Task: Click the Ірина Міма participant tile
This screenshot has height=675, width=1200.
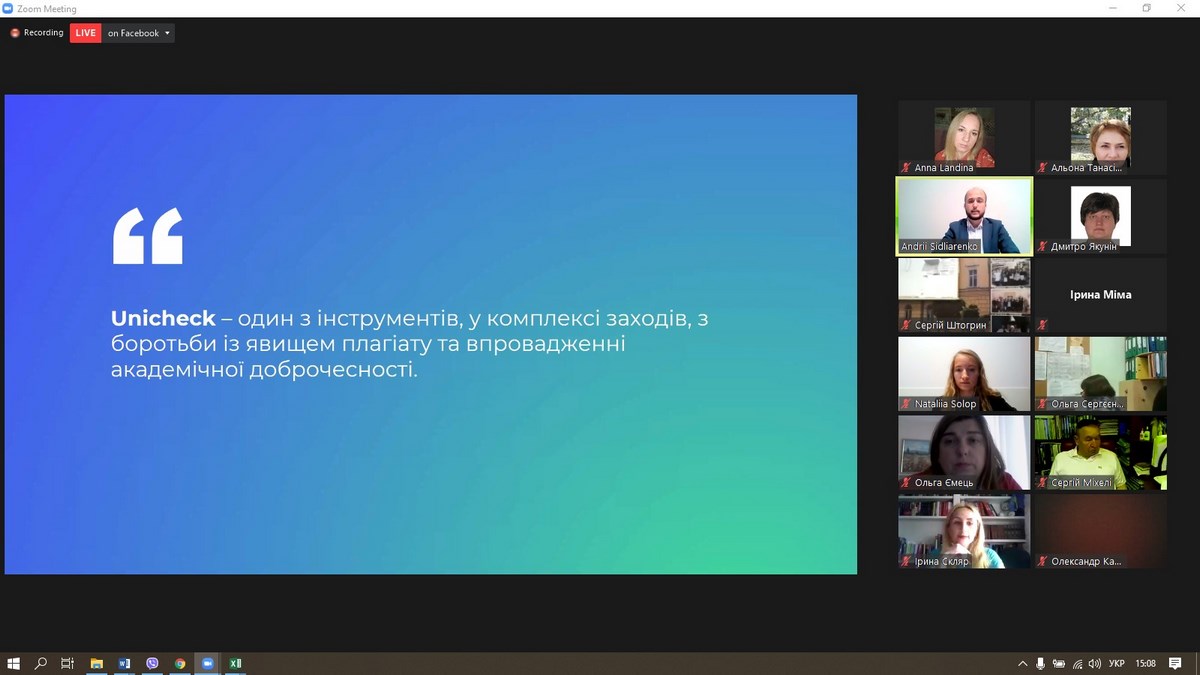Action: 1100,295
